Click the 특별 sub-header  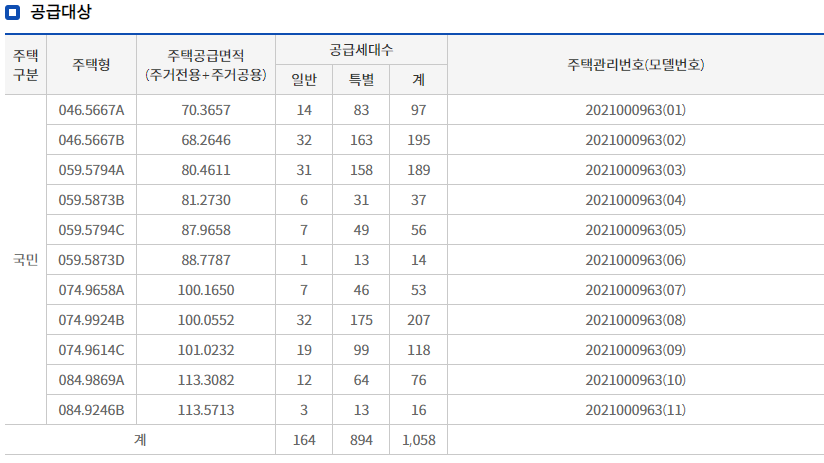click(361, 80)
